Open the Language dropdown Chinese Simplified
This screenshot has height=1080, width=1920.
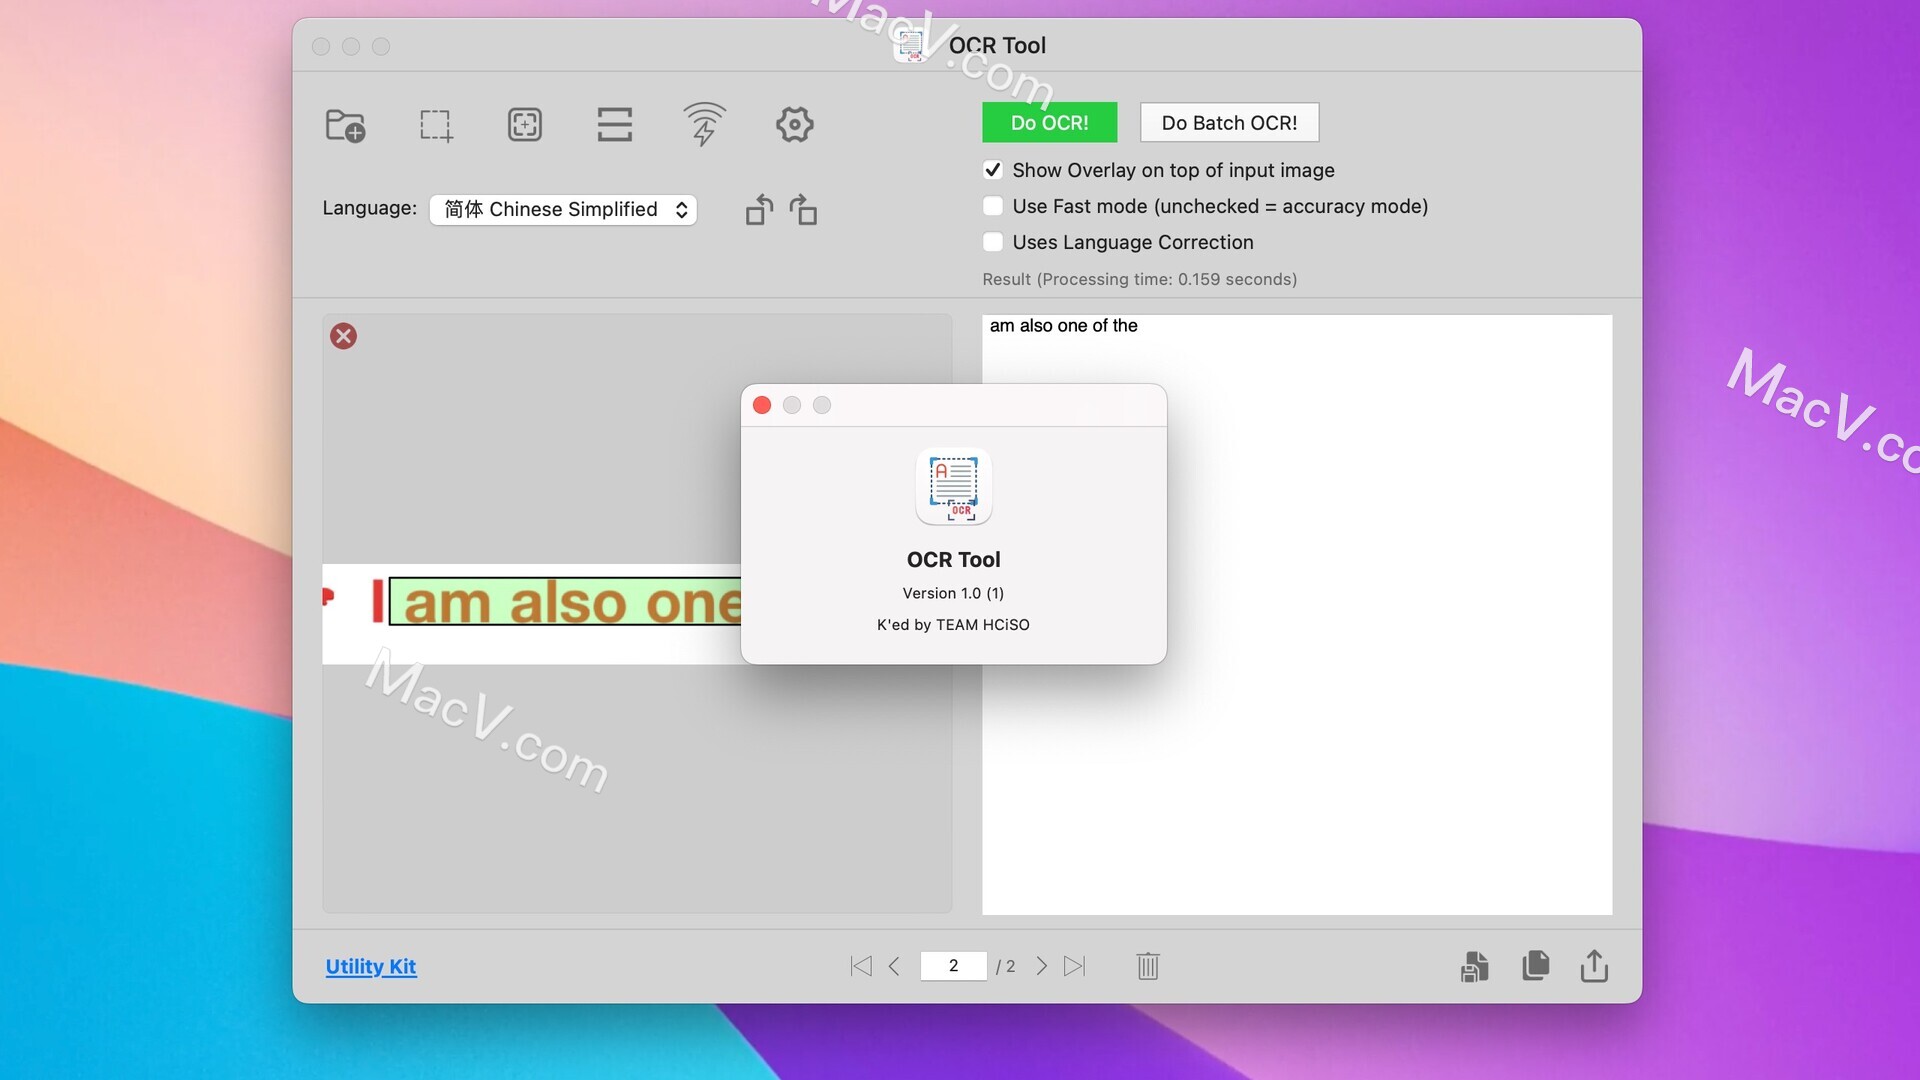tap(563, 209)
